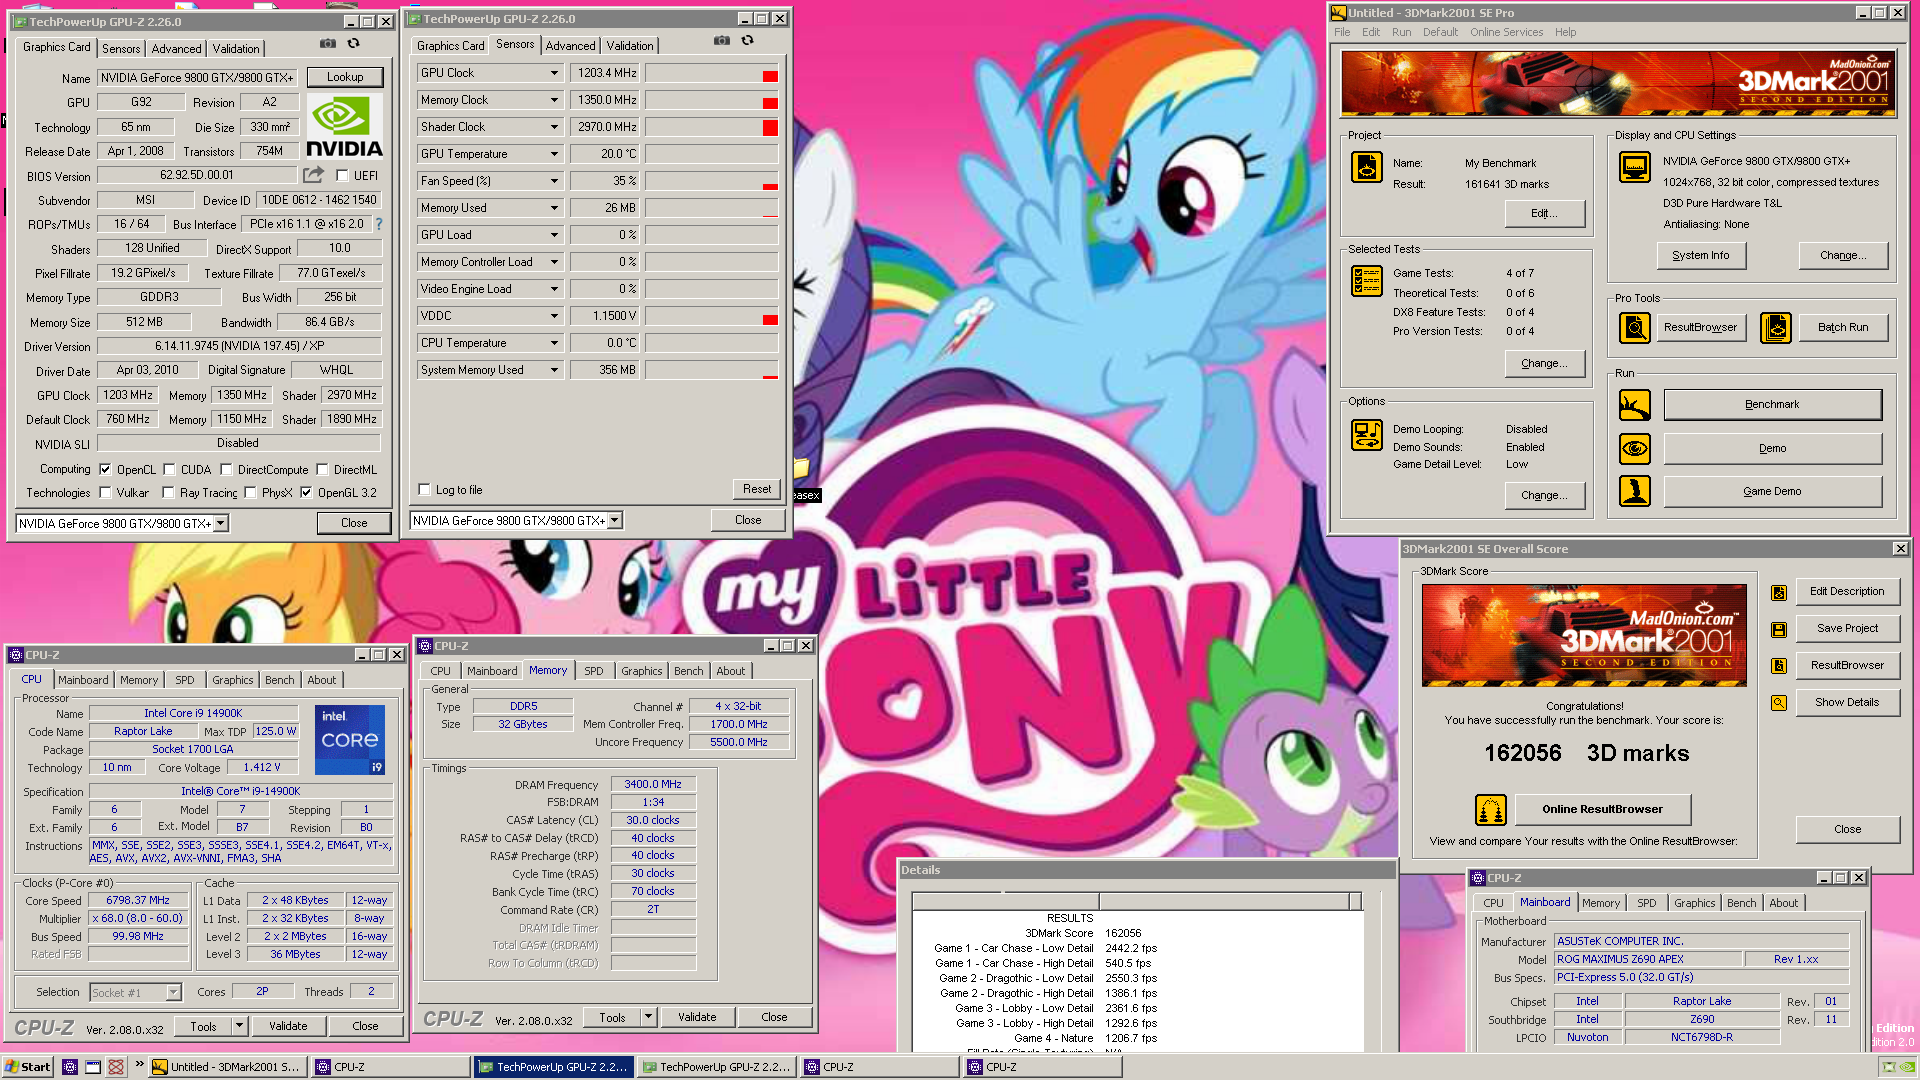
Task: Click Validate button in left CPU-Z
Action: [288, 1026]
